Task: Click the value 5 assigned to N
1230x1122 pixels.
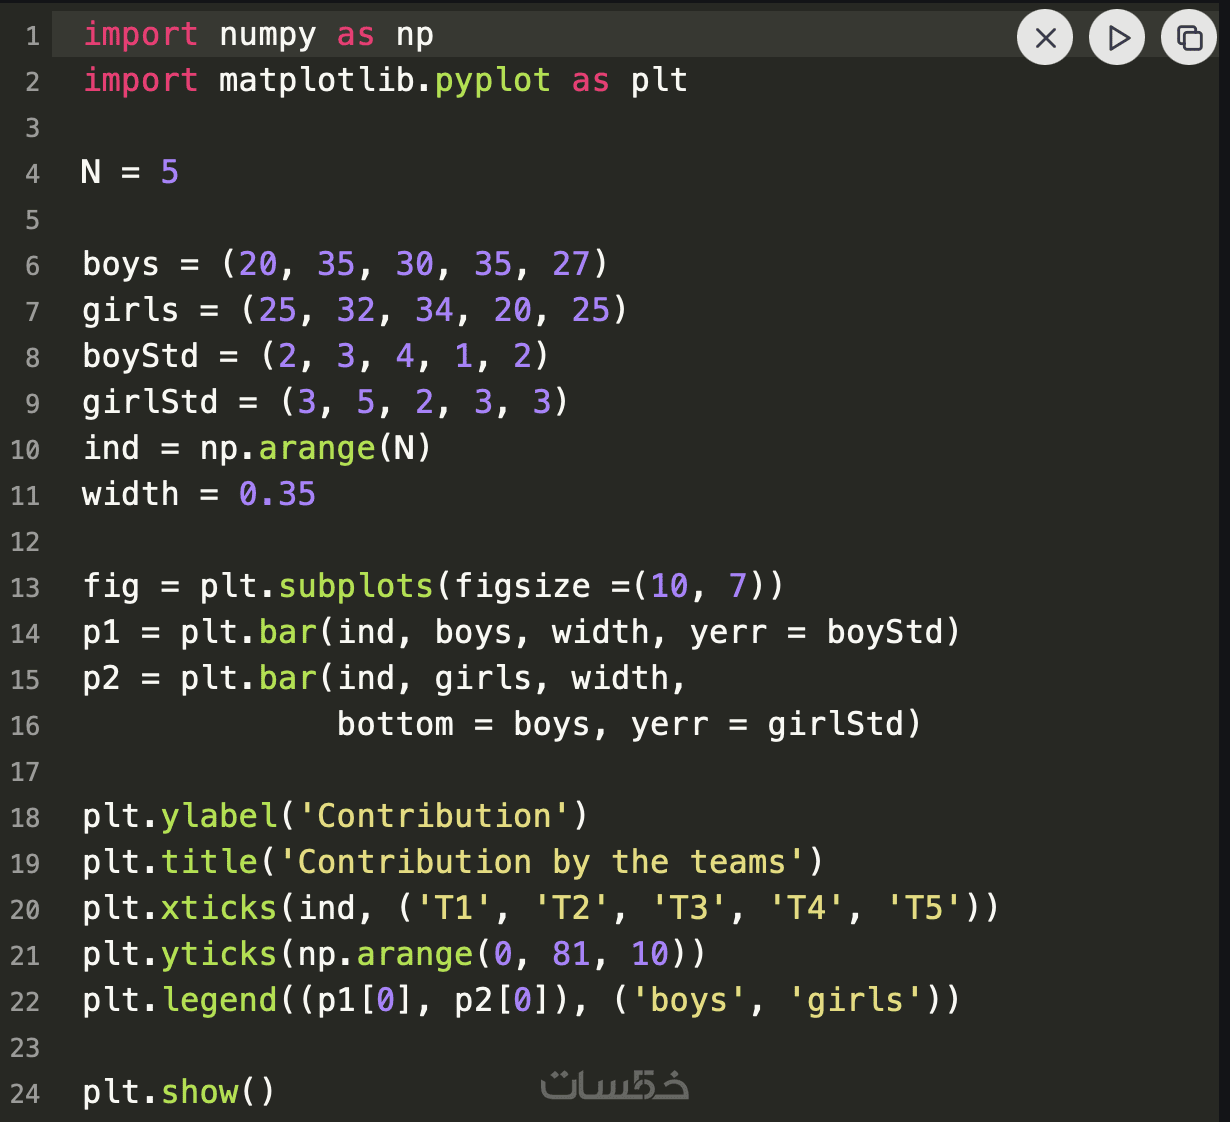Action: click(x=170, y=172)
